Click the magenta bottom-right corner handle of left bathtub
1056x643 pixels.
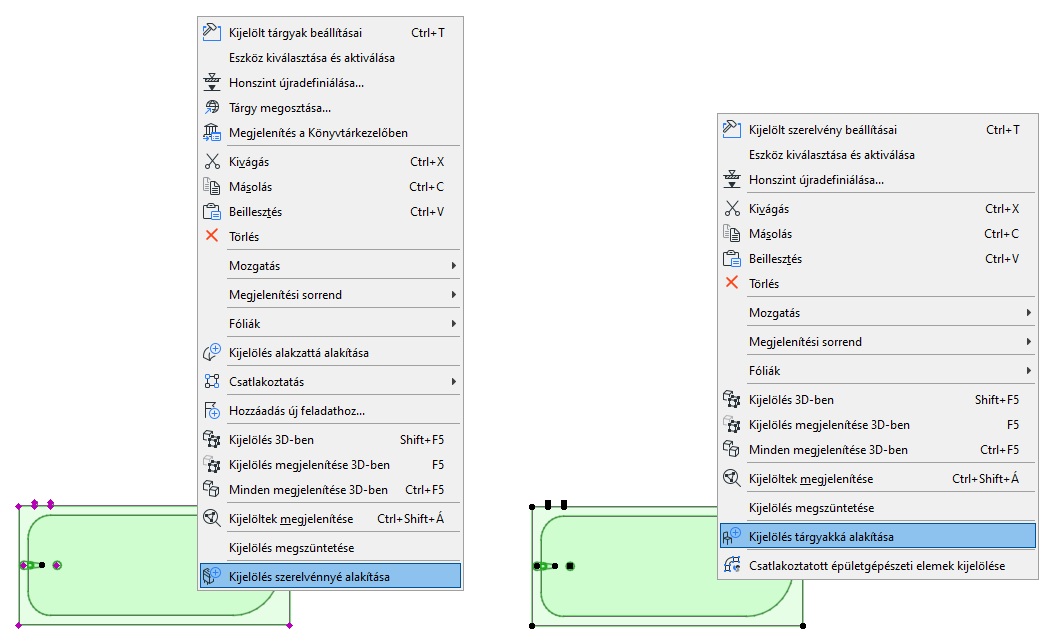pyautogui.click(x=290, y=625)
